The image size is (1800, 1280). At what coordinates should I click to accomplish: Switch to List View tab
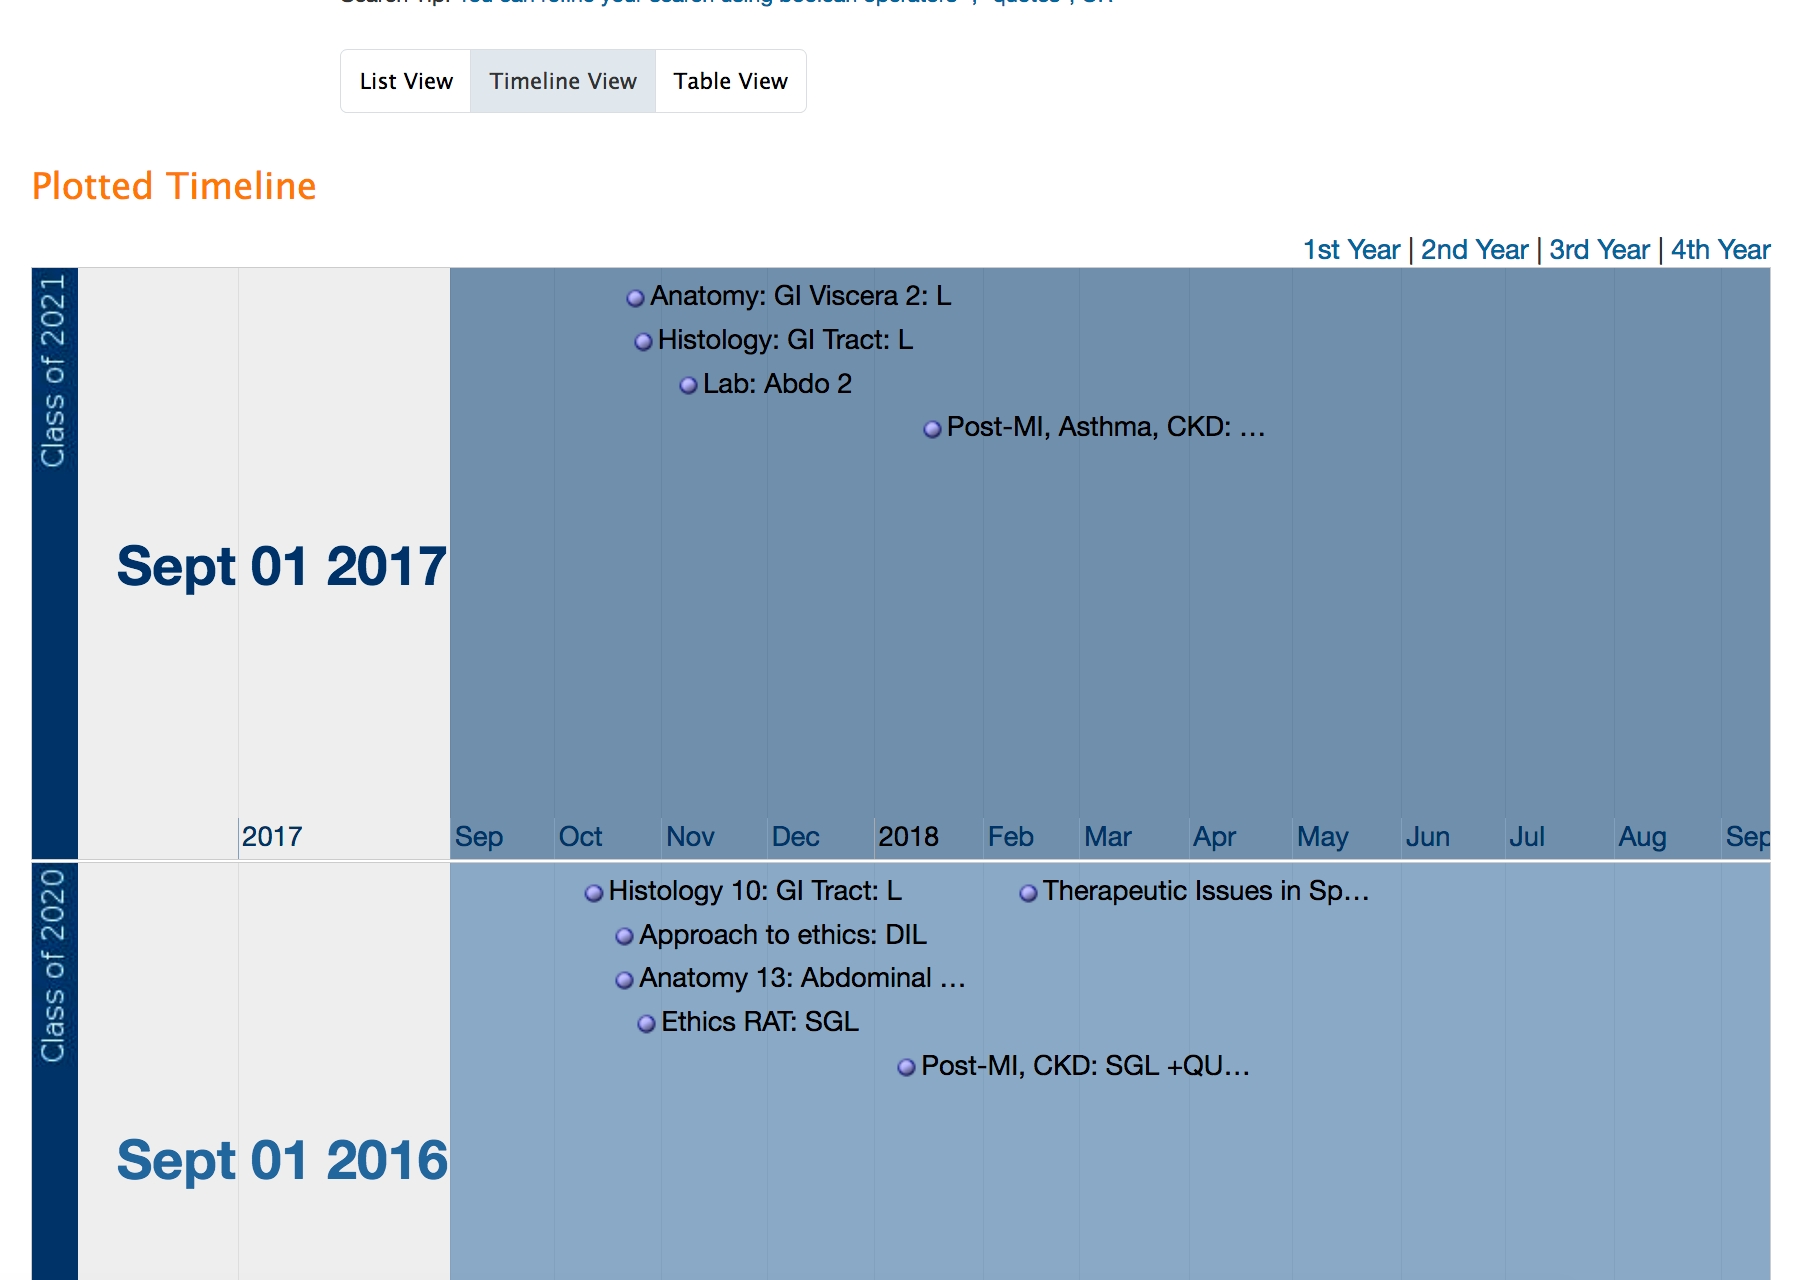click(406, 81)
